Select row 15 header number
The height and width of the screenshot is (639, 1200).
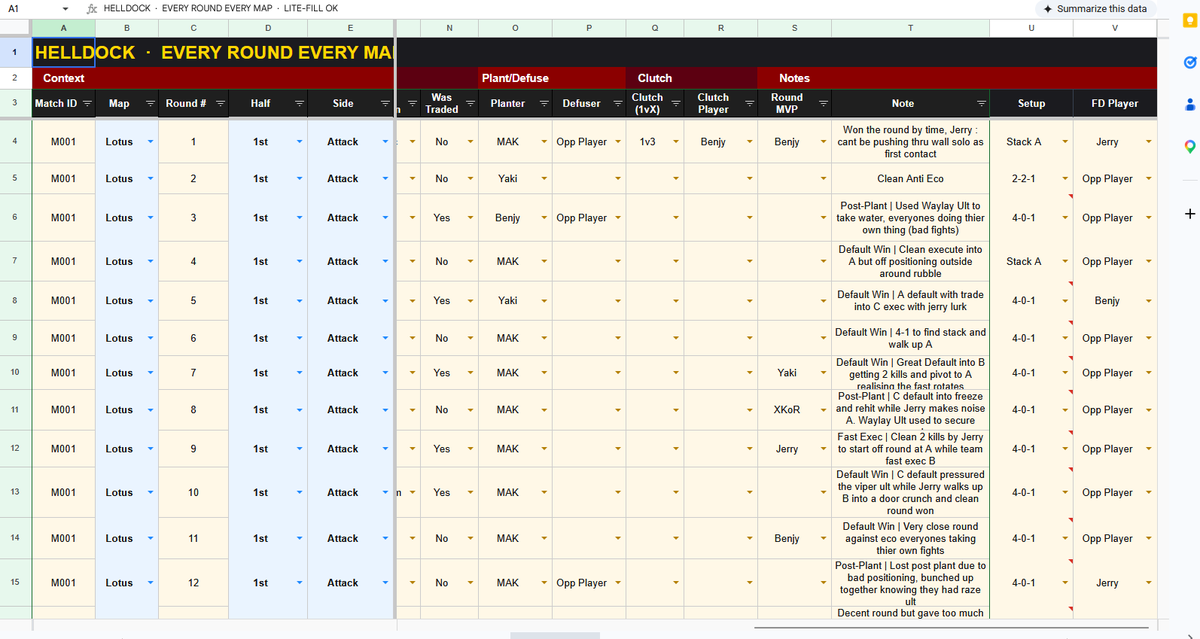point(14,582)
